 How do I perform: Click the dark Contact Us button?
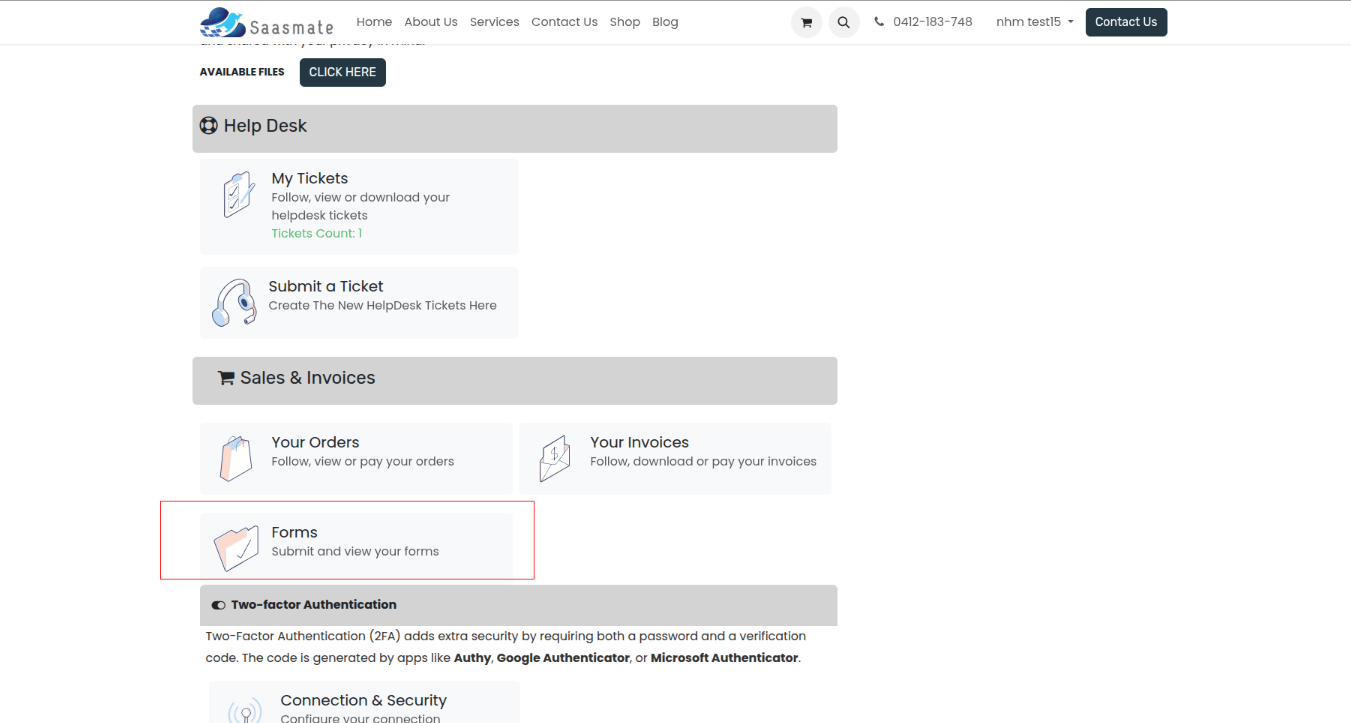click(x=1126, y=22)
